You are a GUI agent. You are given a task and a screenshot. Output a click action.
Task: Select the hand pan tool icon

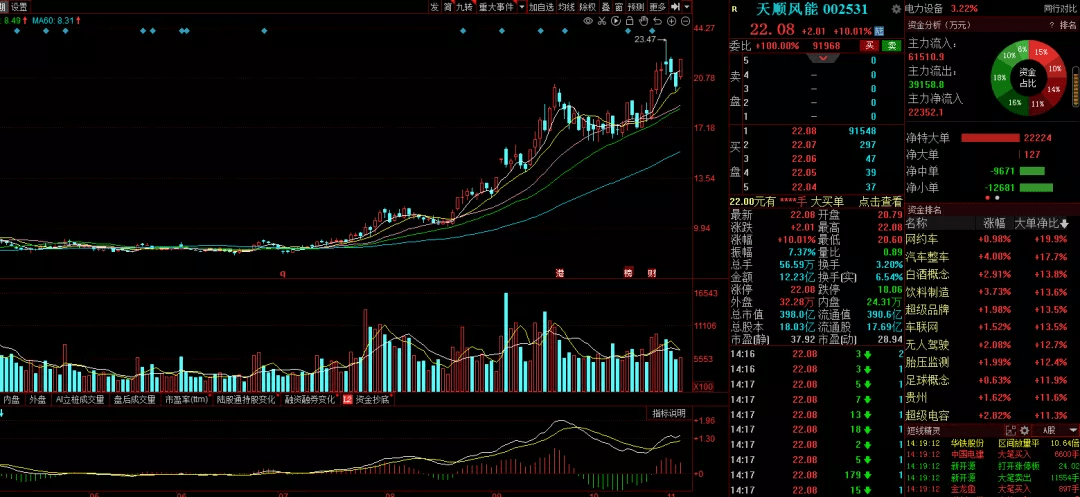(x=643, y=21)
